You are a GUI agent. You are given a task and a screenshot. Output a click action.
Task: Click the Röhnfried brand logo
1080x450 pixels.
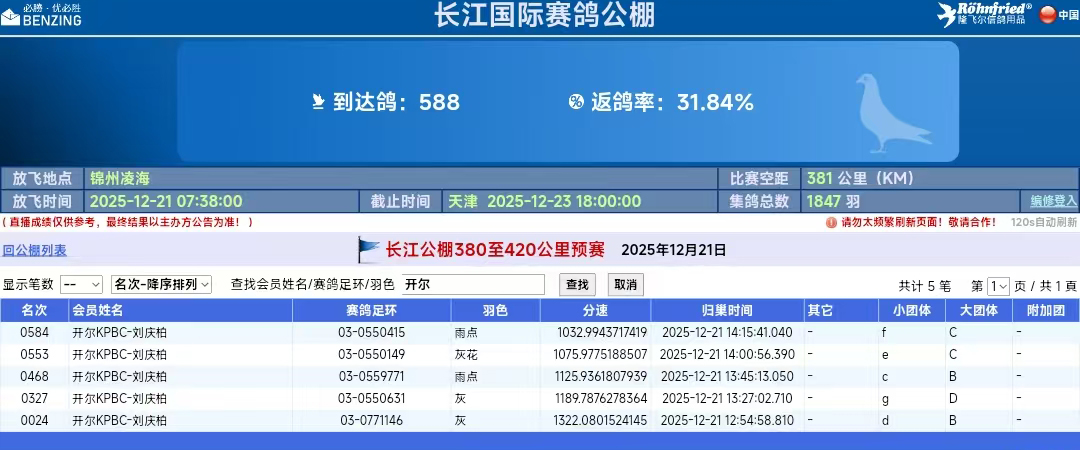point(984,14)
